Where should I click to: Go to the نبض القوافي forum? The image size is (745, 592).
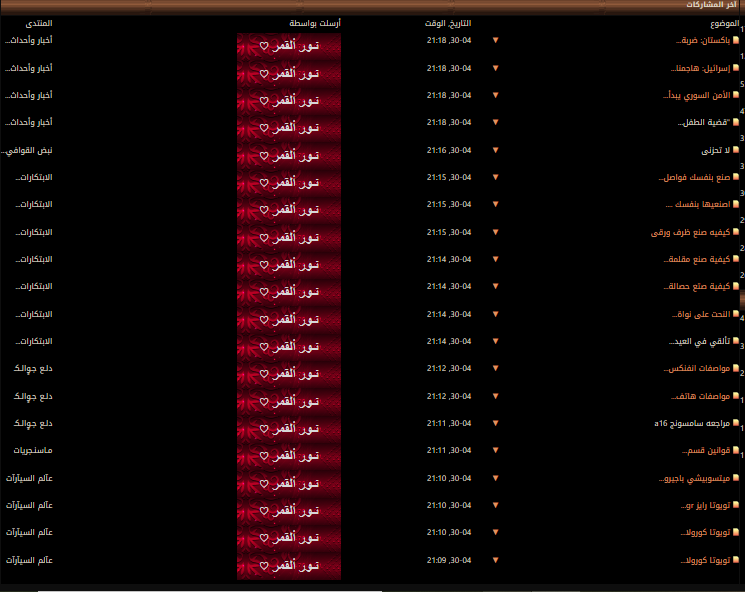coord(27,150)
